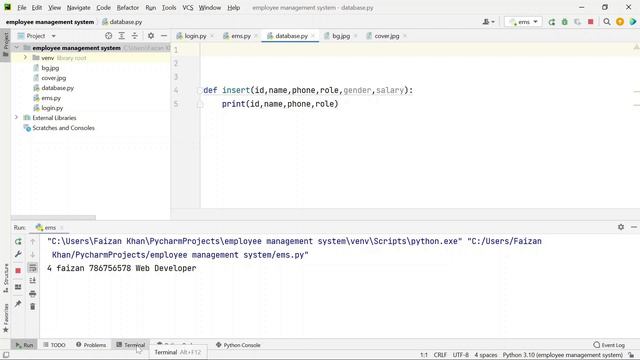Open the Problems tool window
The image size is (640, 360).
pyautogui.click(x=91, y=345)
